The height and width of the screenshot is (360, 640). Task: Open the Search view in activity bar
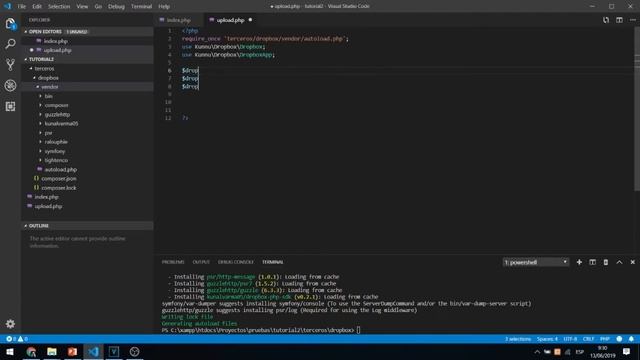click(x=10, y=44)
